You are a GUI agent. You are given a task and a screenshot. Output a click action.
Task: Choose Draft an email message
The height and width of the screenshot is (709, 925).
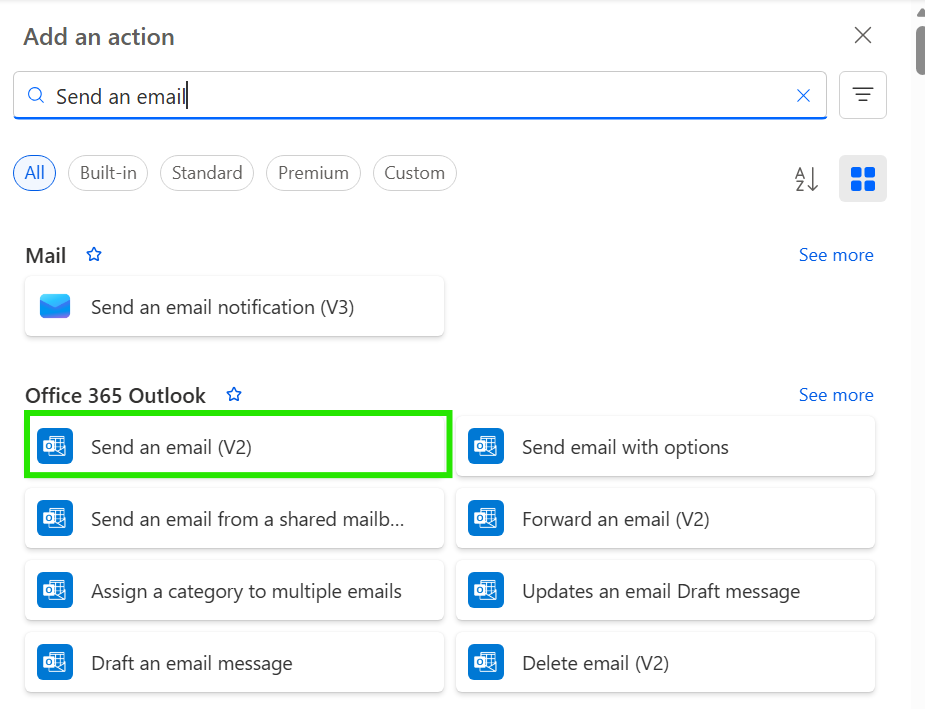point(234,662)
